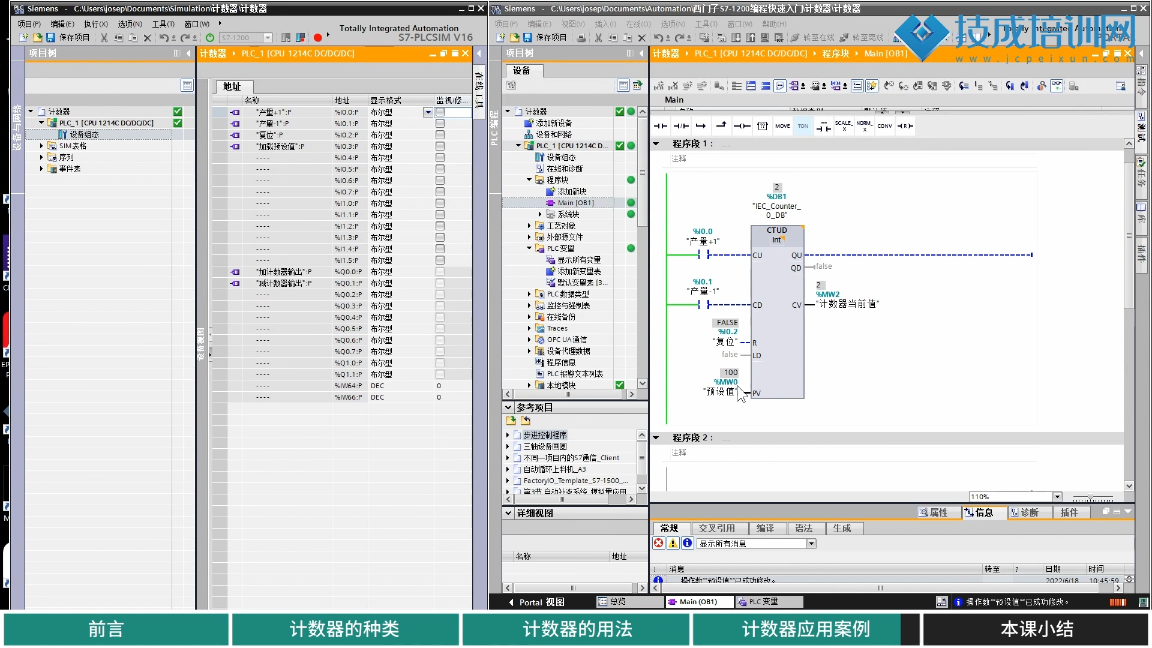
Task: Toggle 产量-1 monitor checkbox
Action: 439,124
